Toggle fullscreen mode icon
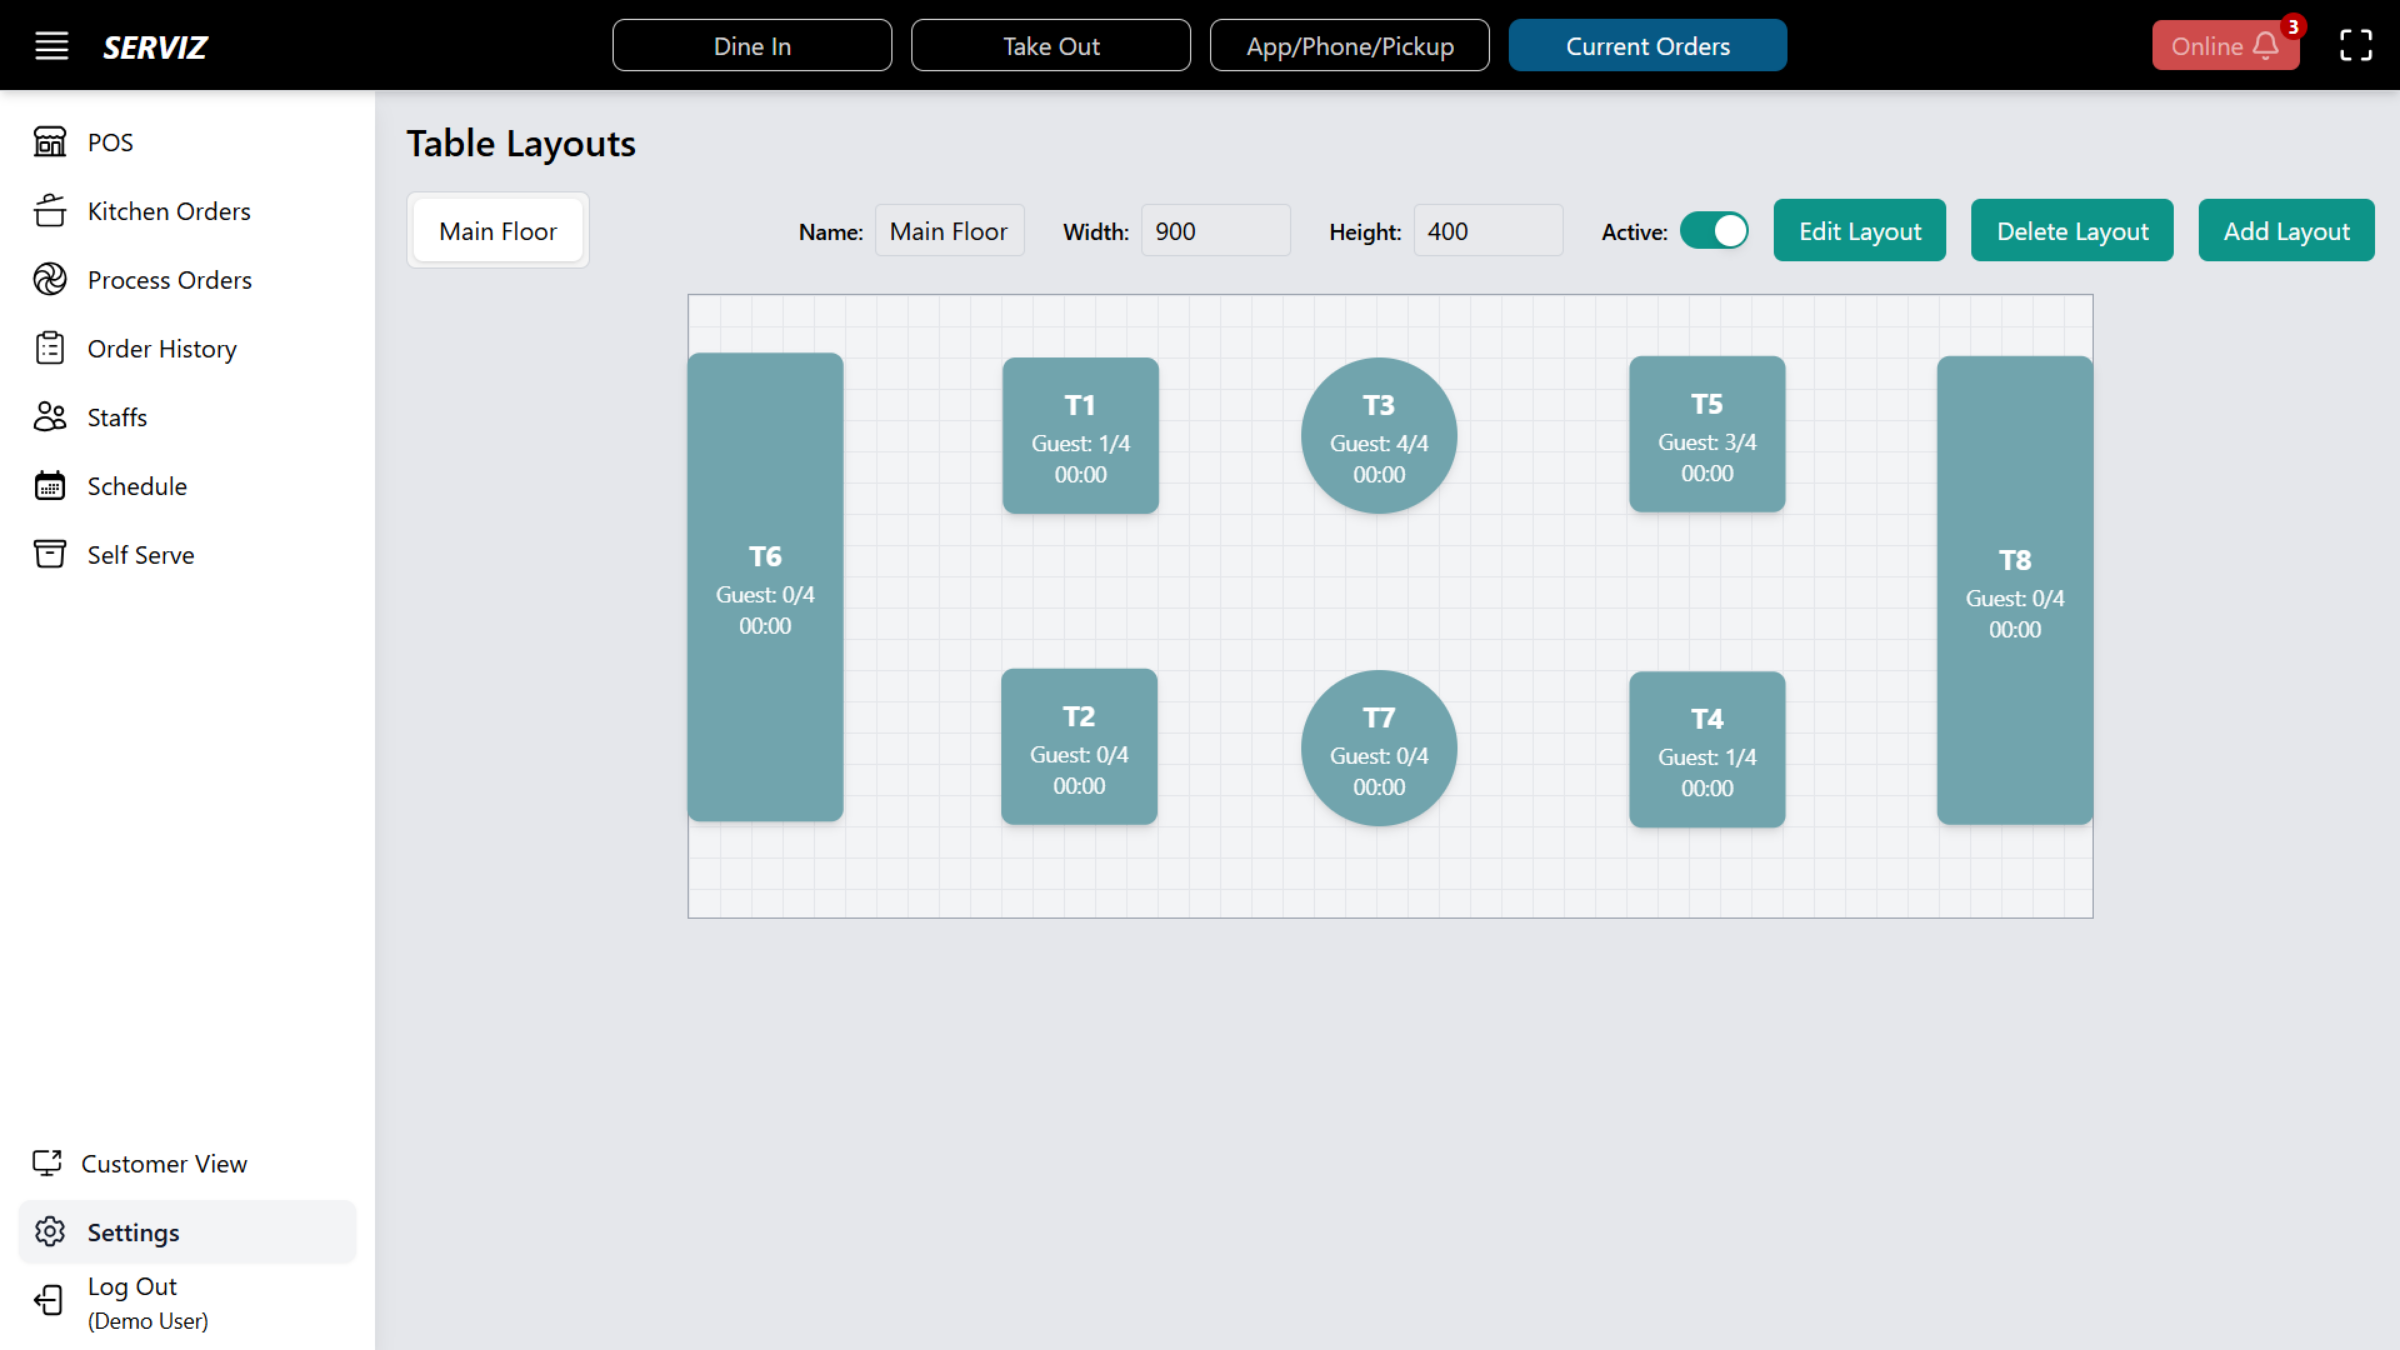Screen dimensions: 2400x1350 pos(2355,46)
